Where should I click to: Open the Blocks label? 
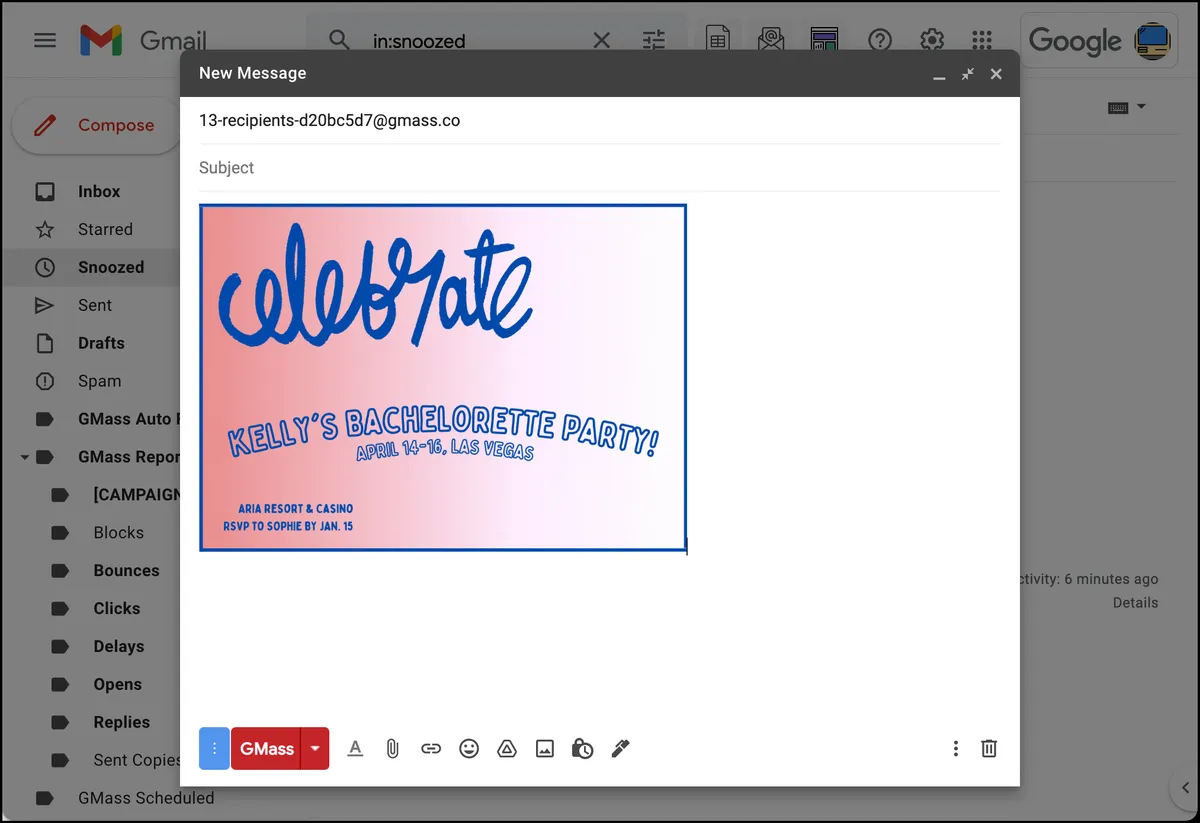pyautogui.click(x=118, y=533)
